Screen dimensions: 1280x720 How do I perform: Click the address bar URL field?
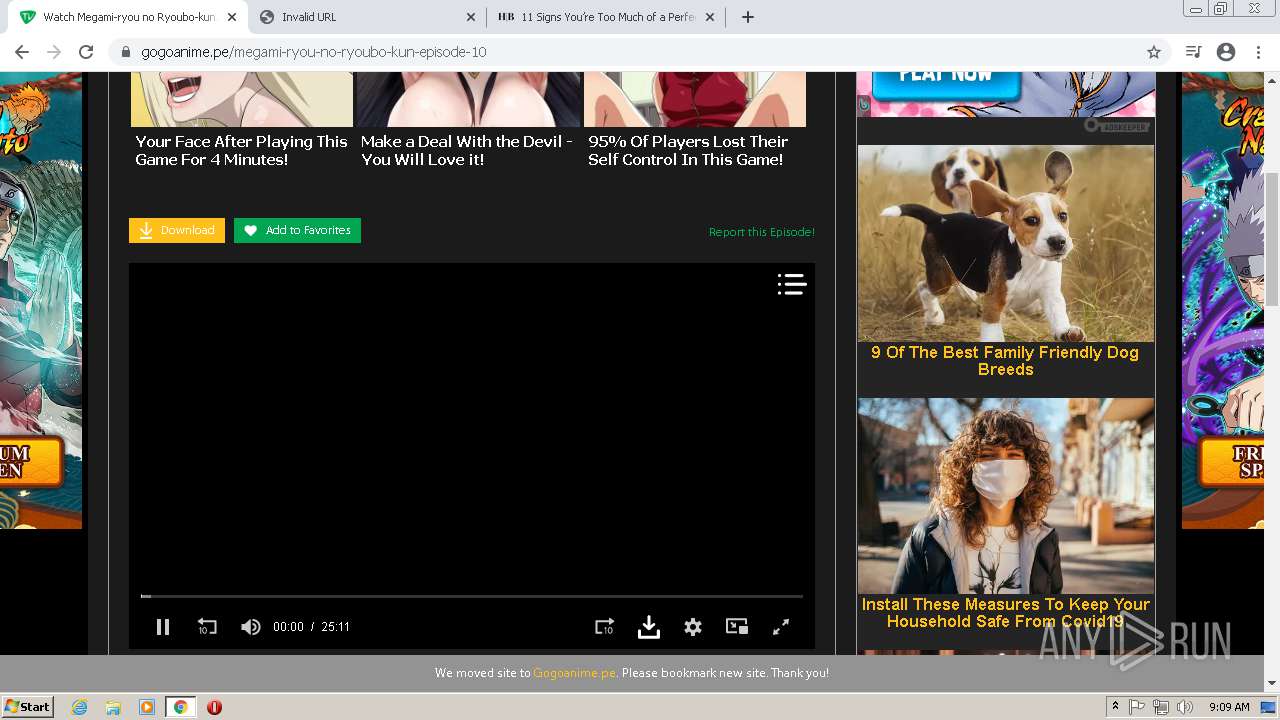tap(640, 52)
